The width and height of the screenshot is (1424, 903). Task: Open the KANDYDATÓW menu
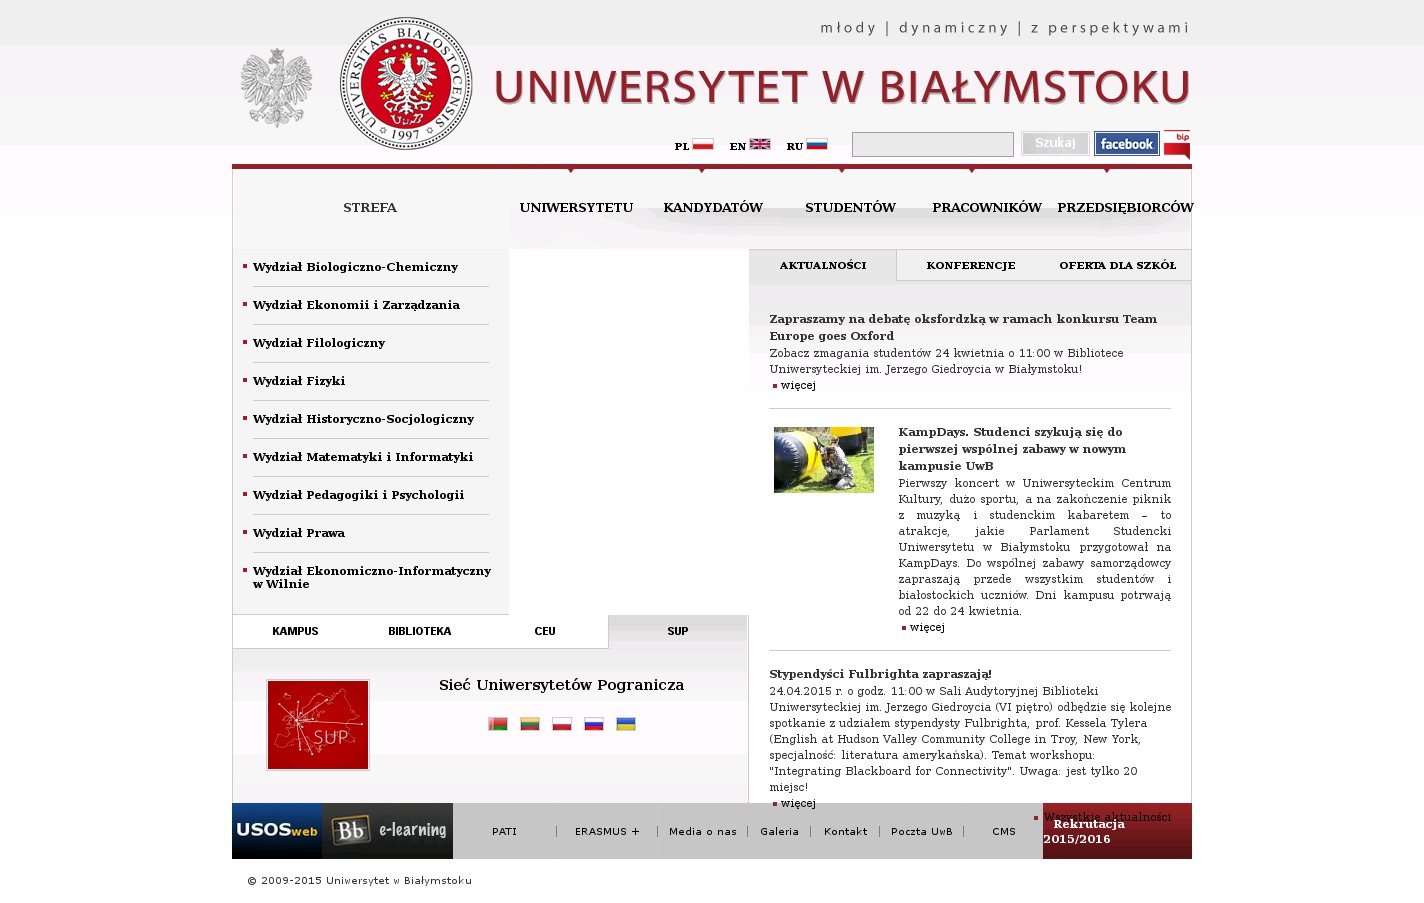713,208
